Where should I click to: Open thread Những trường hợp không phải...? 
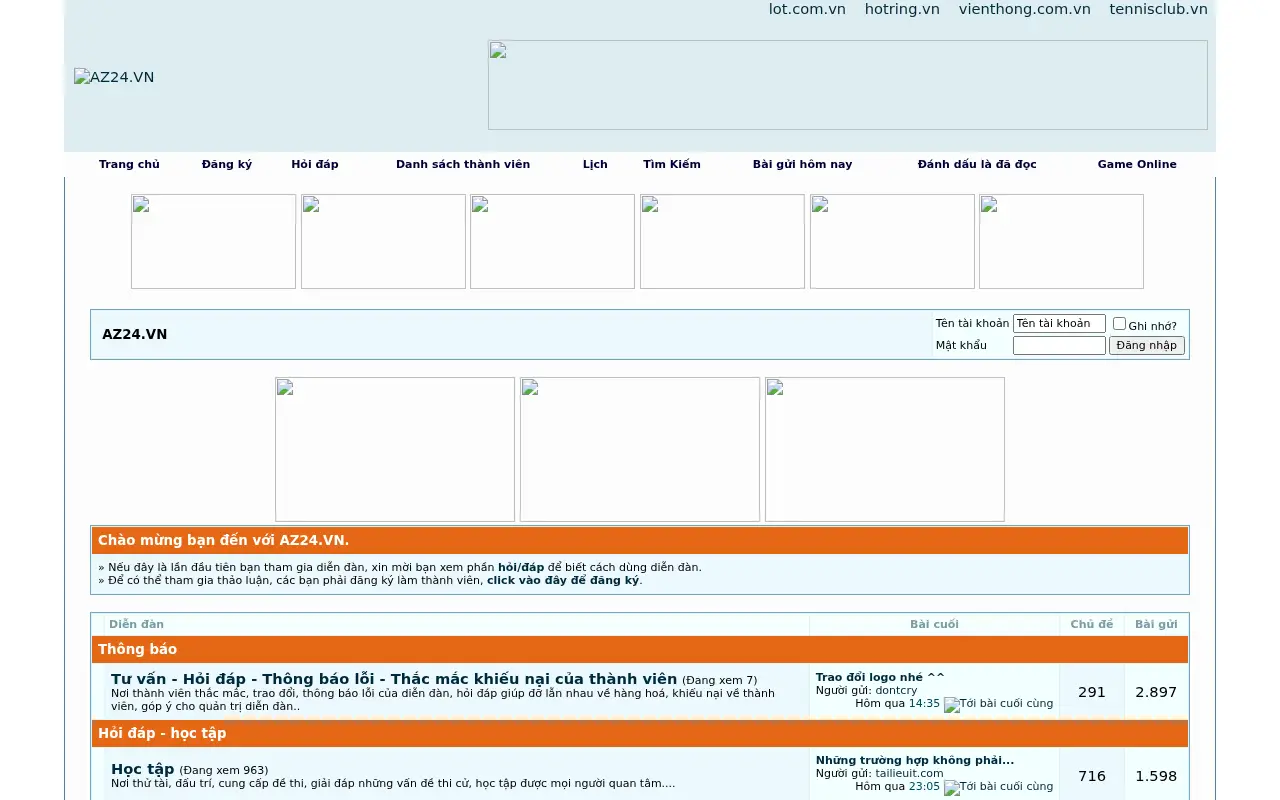click(x=915, y=760)
